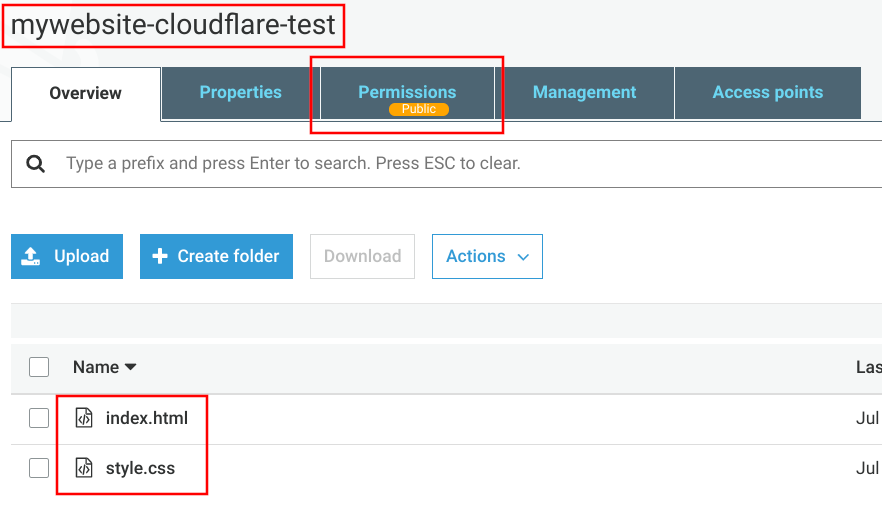This screenshot has height=510, width=882.
Task: Click the upload arrow icon
Action: tap(31, 257)
